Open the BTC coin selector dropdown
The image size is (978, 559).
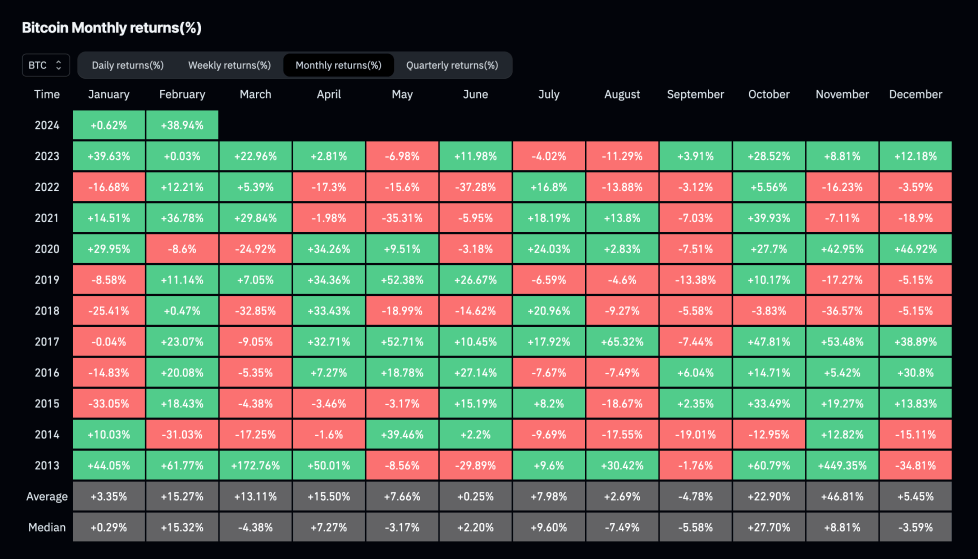coord(45,65)
